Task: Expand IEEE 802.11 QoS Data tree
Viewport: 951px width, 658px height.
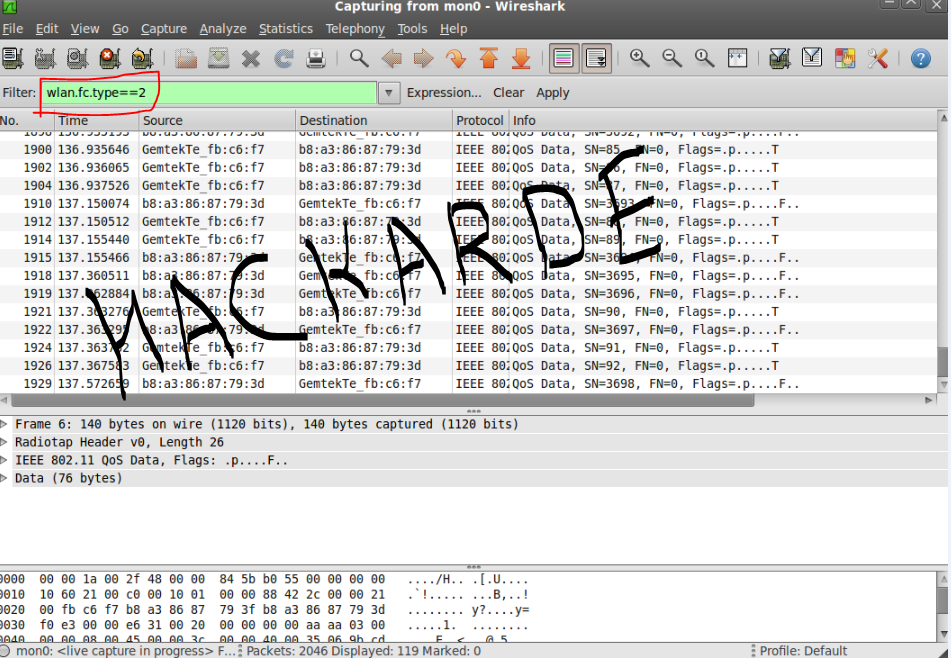Action: pos(4,460)
